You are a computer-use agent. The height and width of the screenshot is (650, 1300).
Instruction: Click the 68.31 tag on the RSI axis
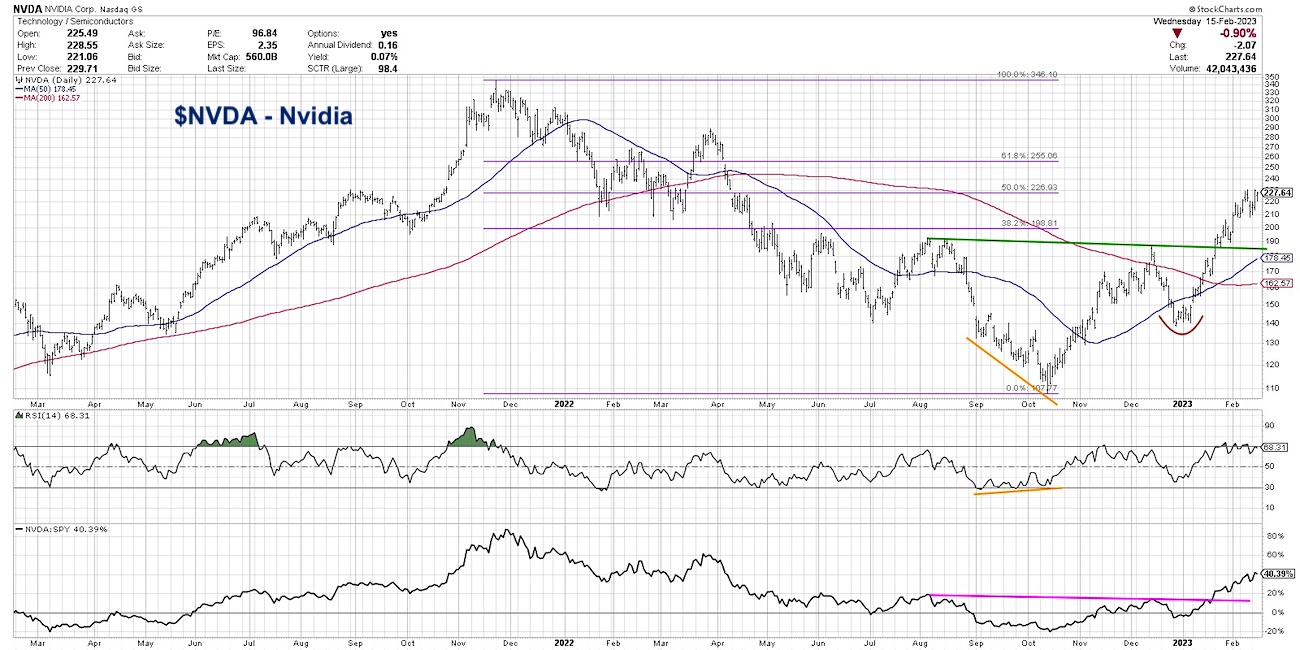coord(1275,447)
